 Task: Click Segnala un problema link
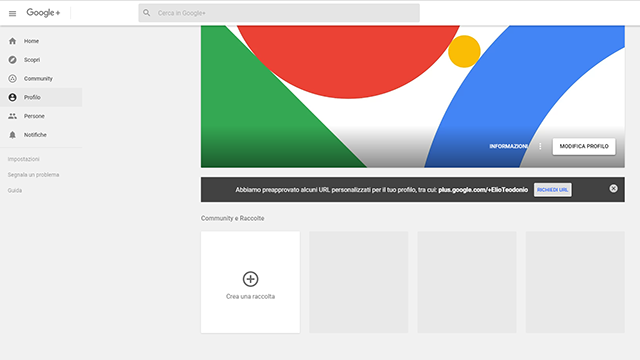click(x=33, y=175)
